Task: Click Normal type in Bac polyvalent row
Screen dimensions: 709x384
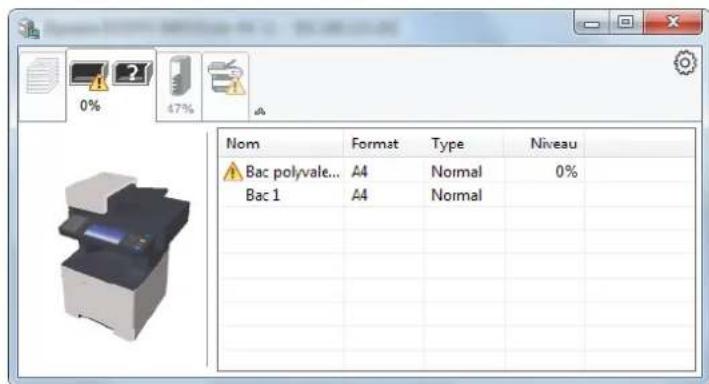Action: pos(457,172)
